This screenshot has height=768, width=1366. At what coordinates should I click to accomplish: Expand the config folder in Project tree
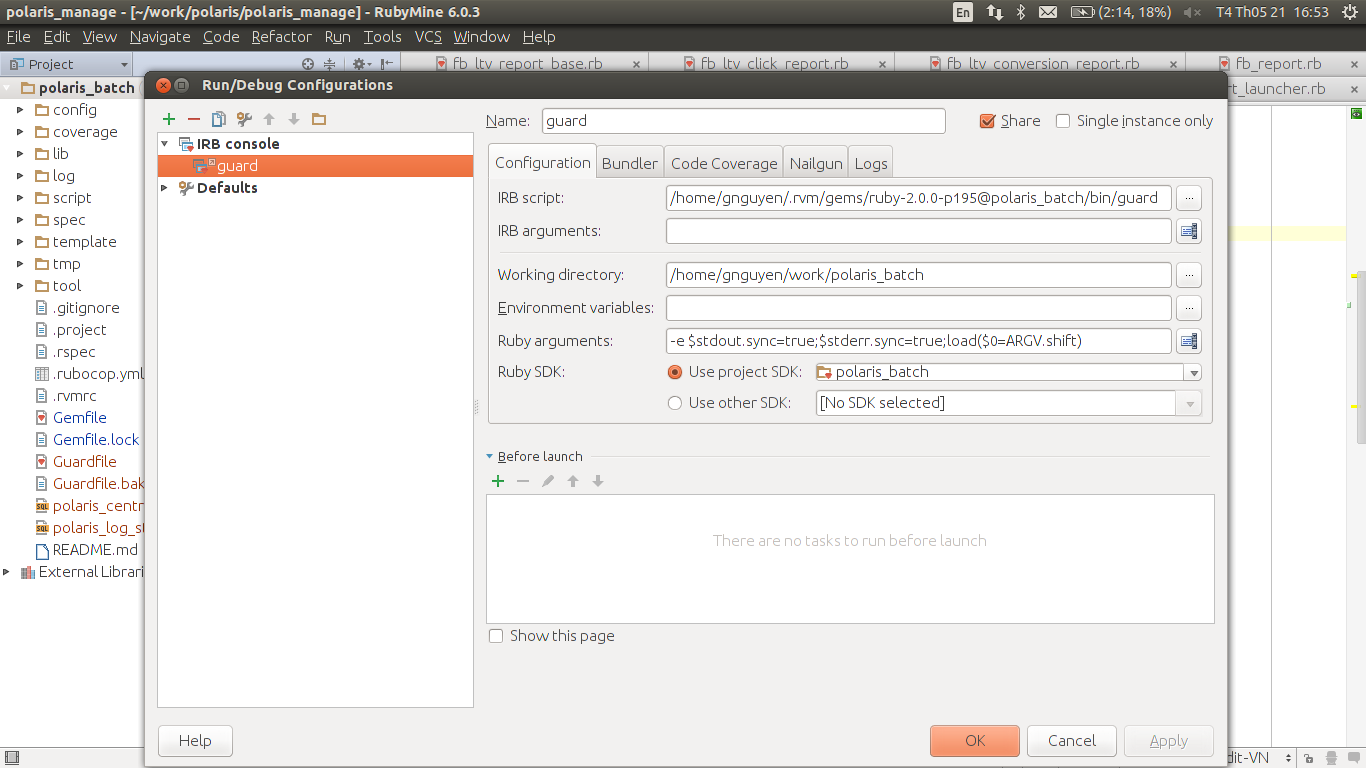20,110
